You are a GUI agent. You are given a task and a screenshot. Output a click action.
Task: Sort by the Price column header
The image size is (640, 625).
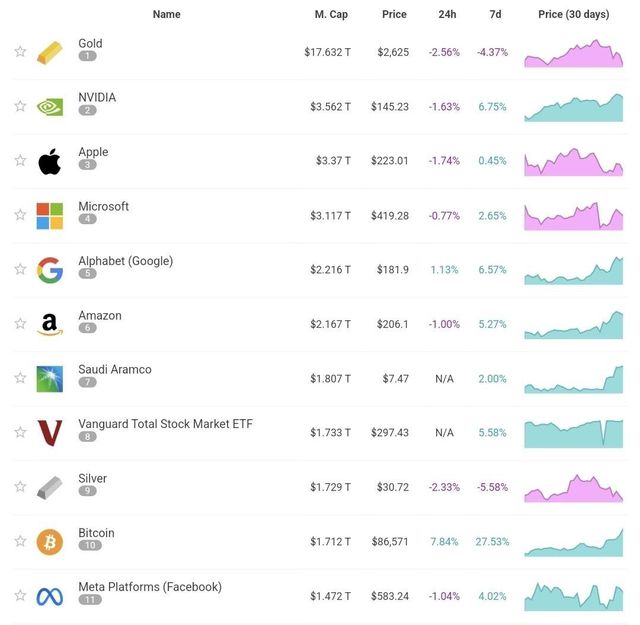(x=394, y=14)
